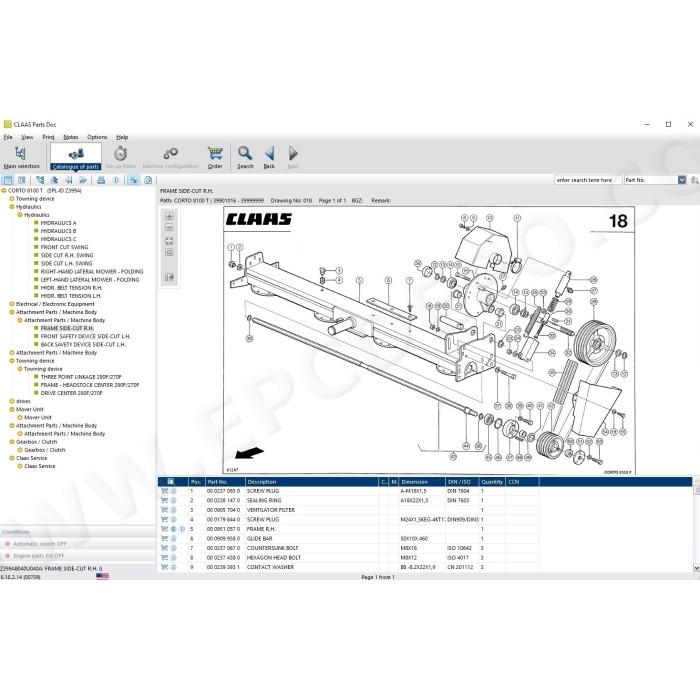Click the info icon in small toolbar
Screen dimensions: 700x700
tap(116, 180)
